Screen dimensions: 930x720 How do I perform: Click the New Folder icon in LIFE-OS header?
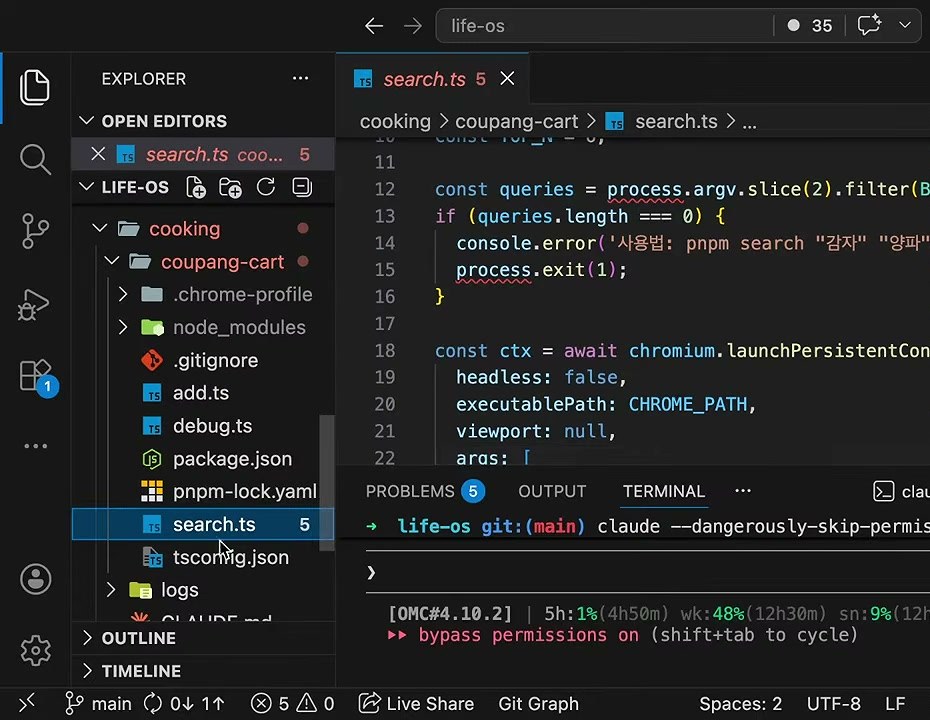(x=230, y=187)
